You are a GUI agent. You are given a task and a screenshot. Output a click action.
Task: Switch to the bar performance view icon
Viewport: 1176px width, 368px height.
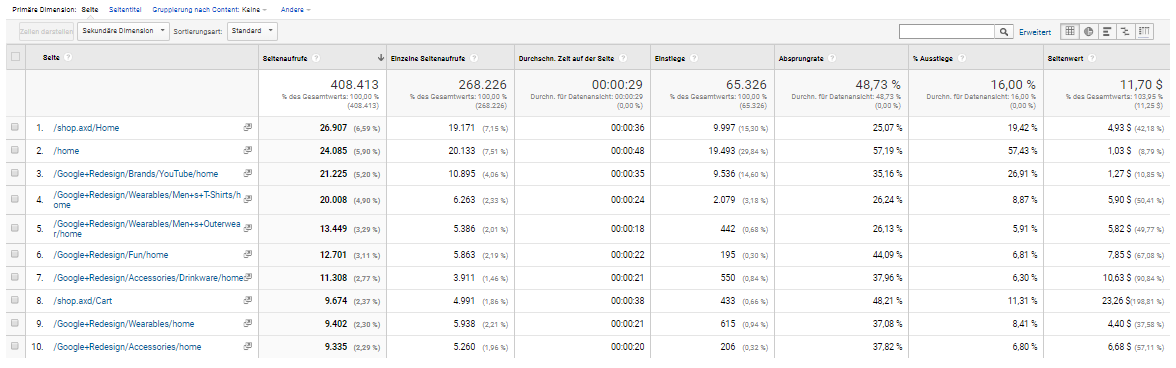pyautogui.click(x=1107, y=31)
